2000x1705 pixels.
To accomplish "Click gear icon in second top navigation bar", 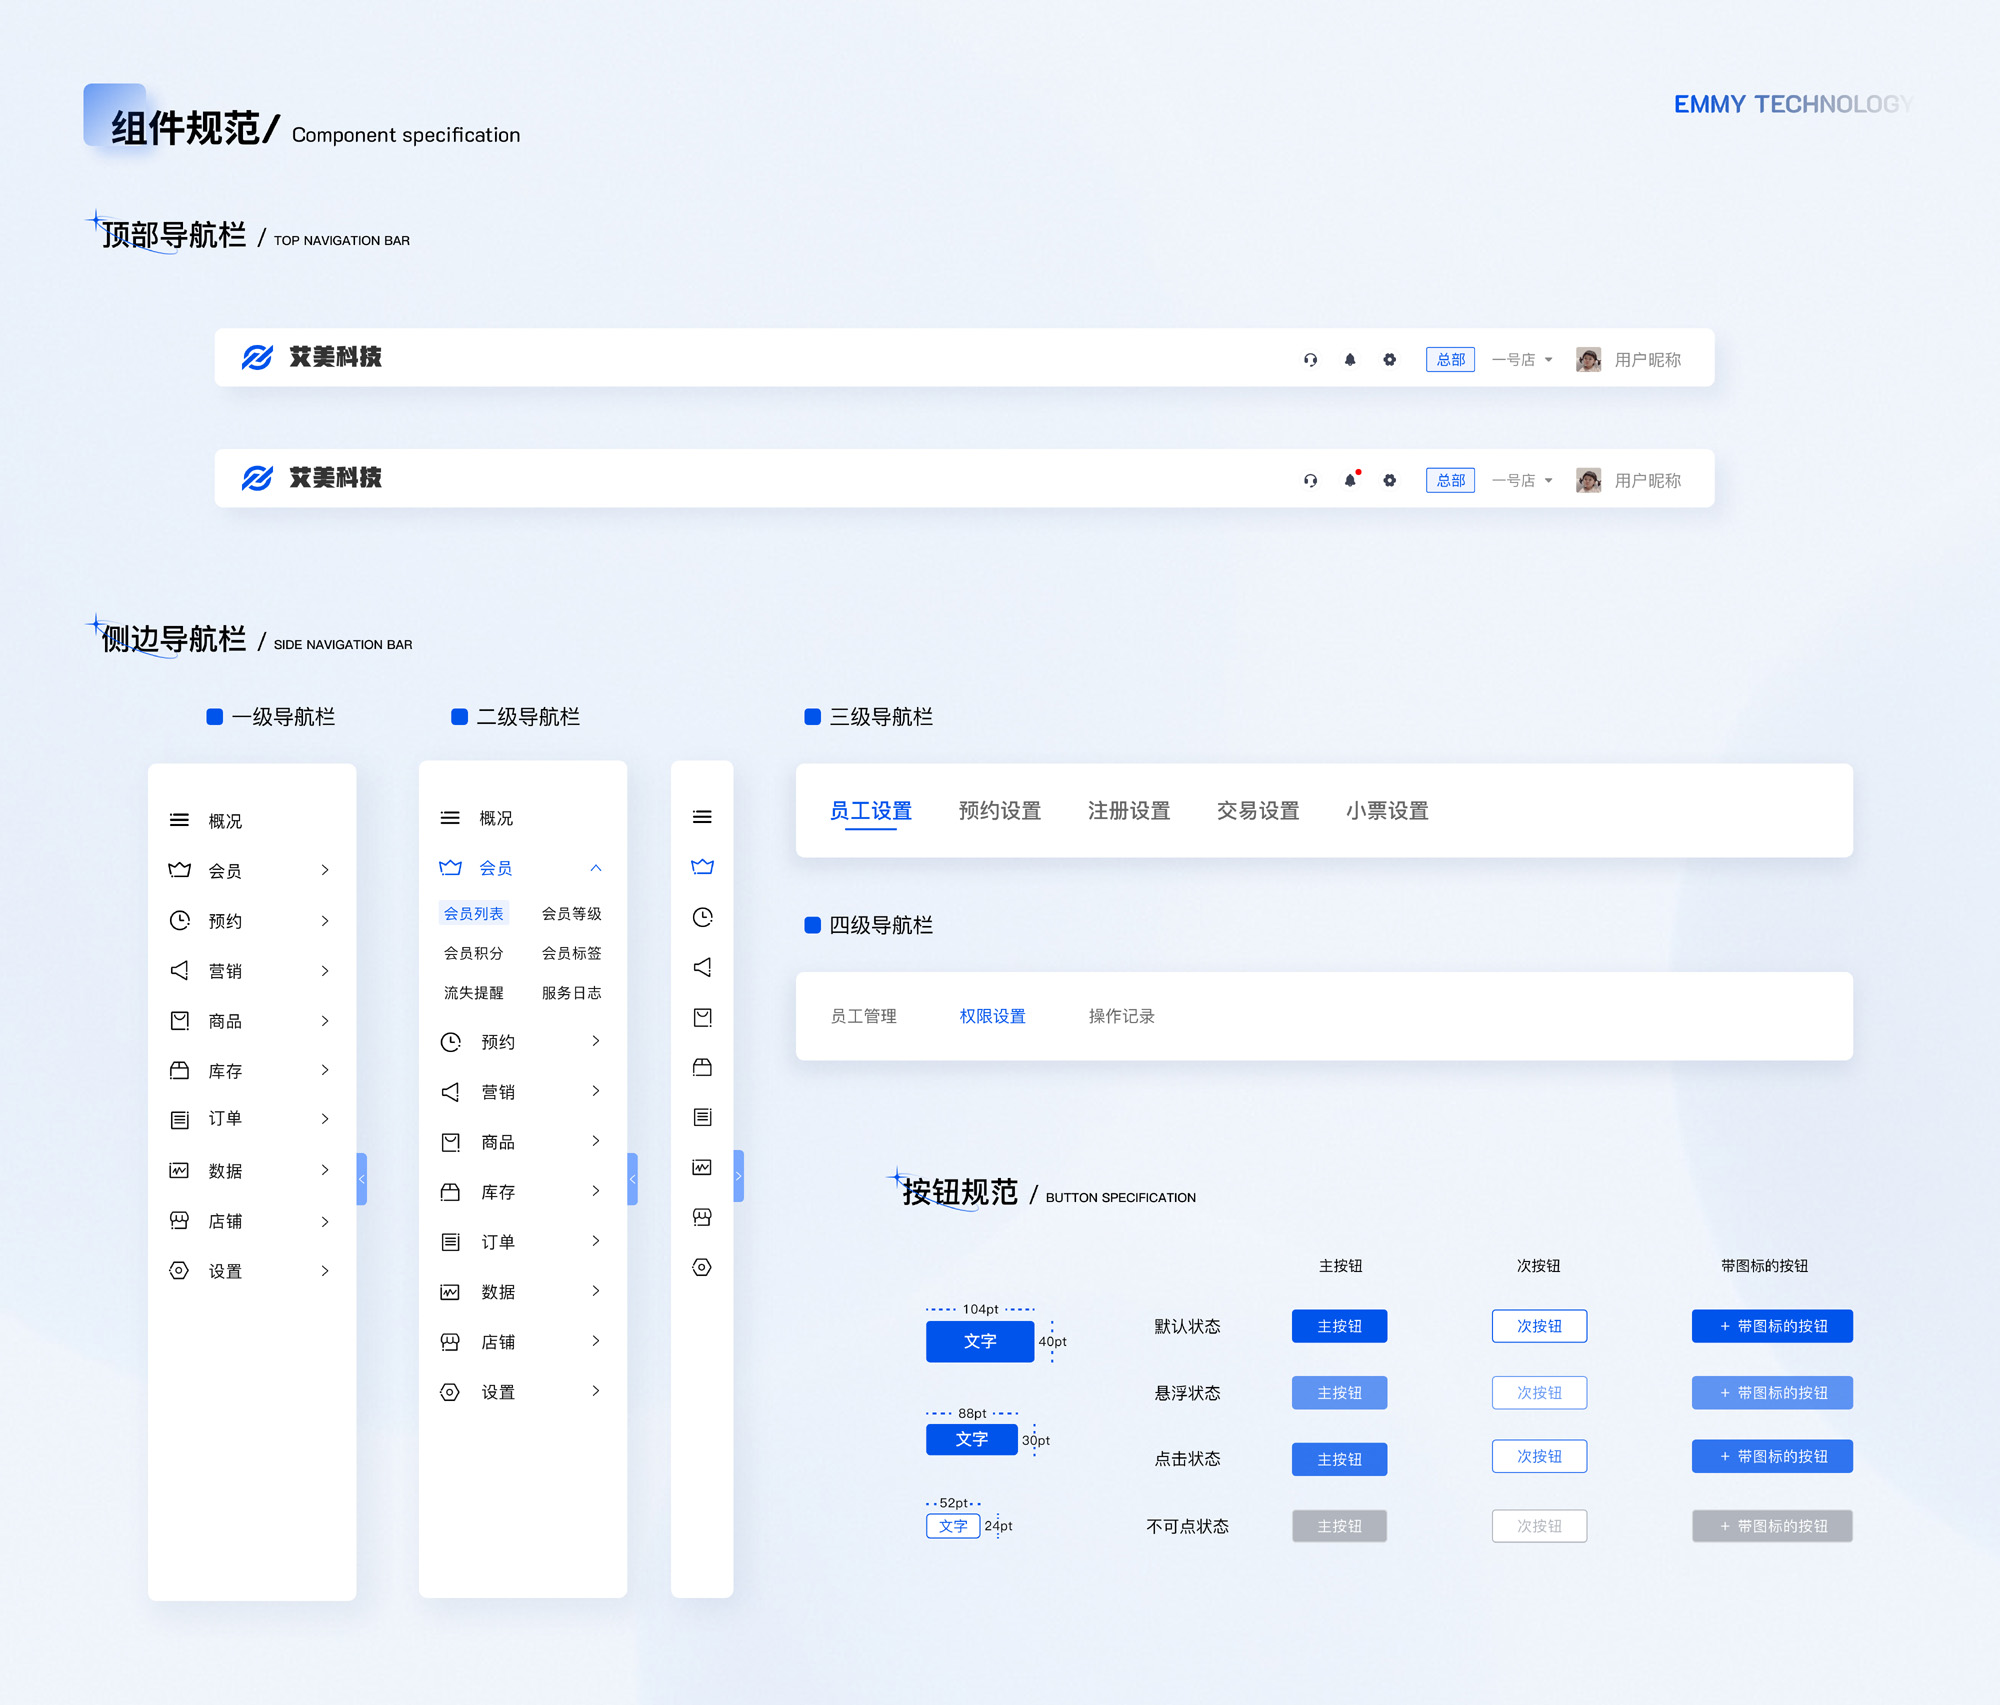I will pyautogui.click(x=1389, y=481).
